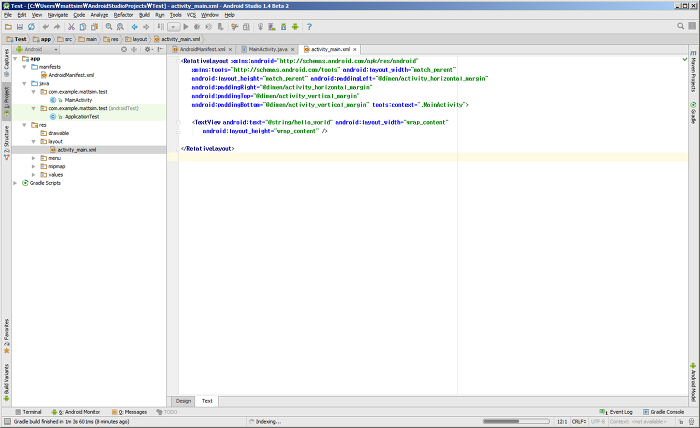
Task: Click the AVD Manager icon
Action: (272, 27)
